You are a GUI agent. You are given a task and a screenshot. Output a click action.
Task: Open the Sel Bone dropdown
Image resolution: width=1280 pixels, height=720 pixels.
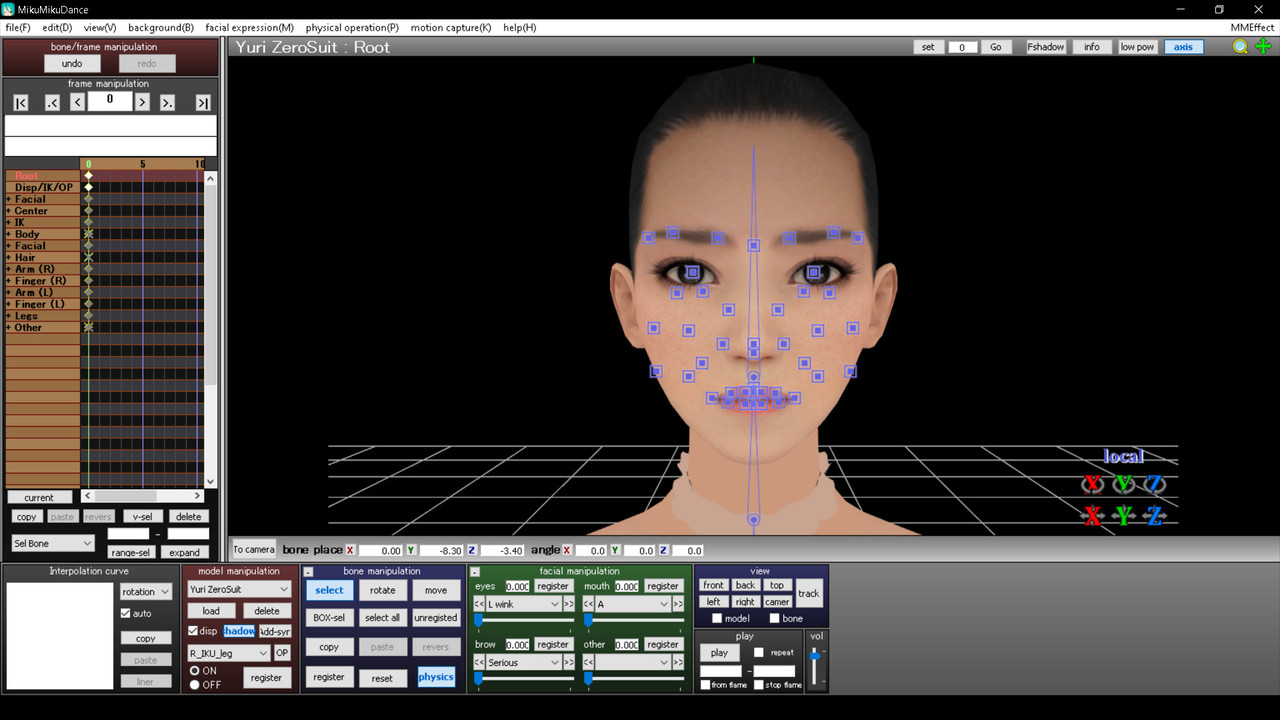[x=53, y=543]
